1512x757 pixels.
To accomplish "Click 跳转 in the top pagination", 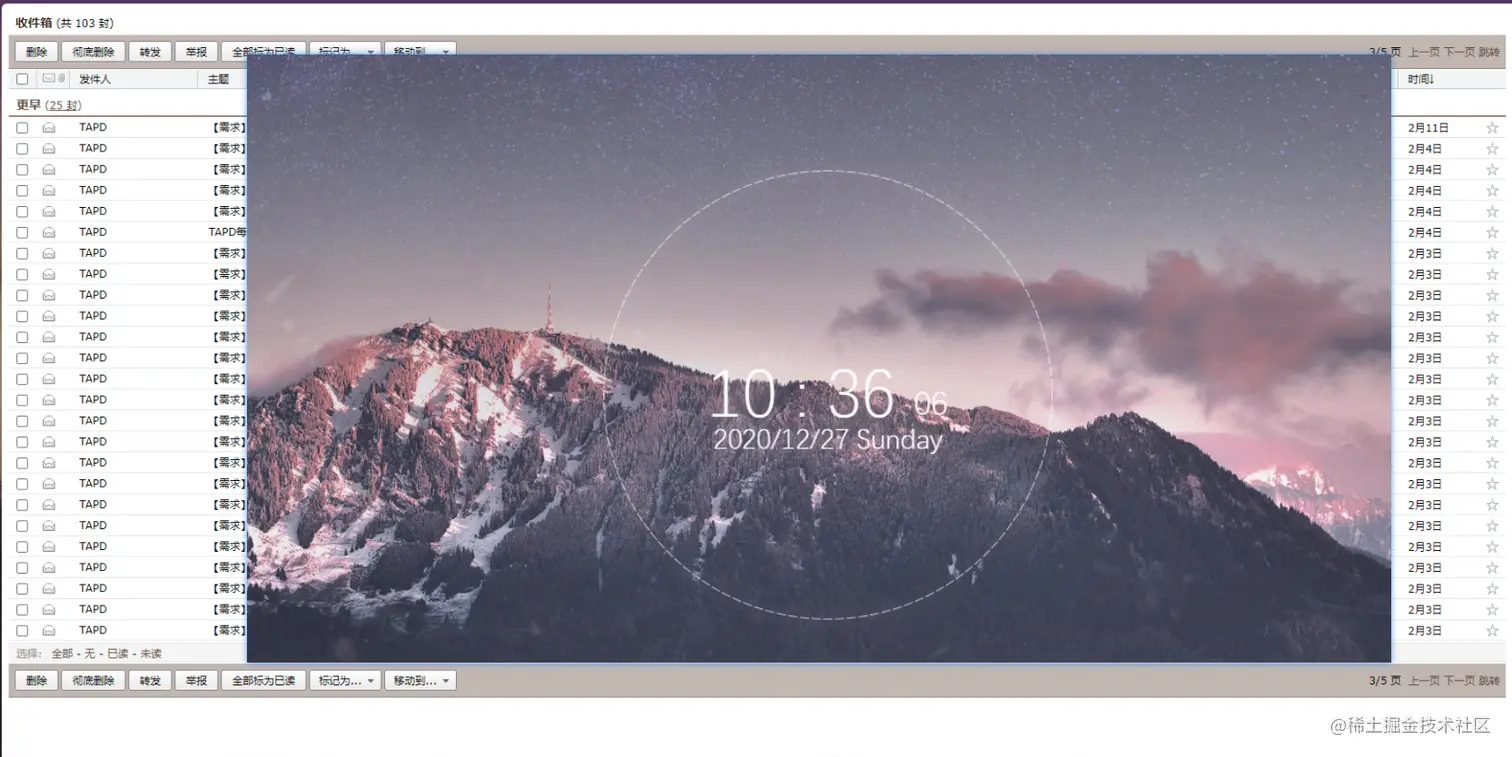I will [1489, 52].
